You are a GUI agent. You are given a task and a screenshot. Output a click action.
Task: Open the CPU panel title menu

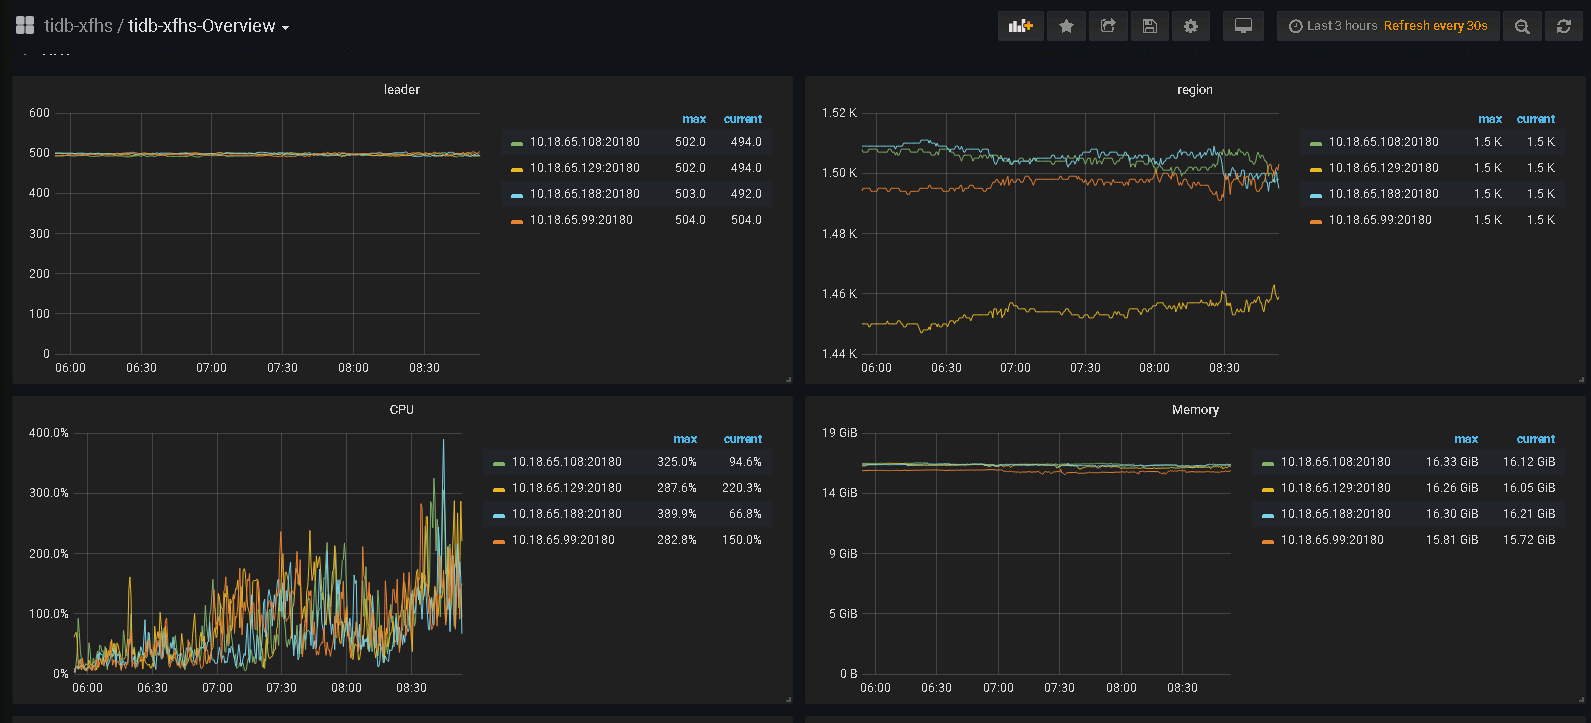pos(401,410)
